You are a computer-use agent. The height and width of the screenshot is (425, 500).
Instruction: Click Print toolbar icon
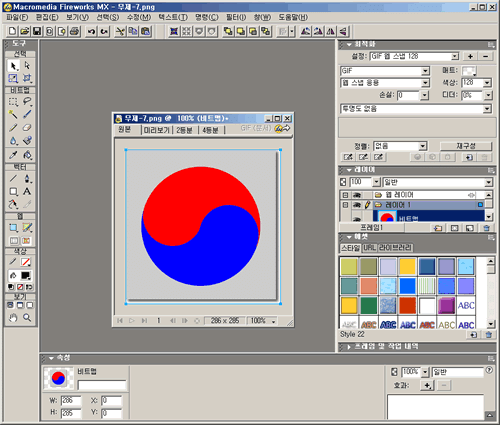[x=75, y=31]
